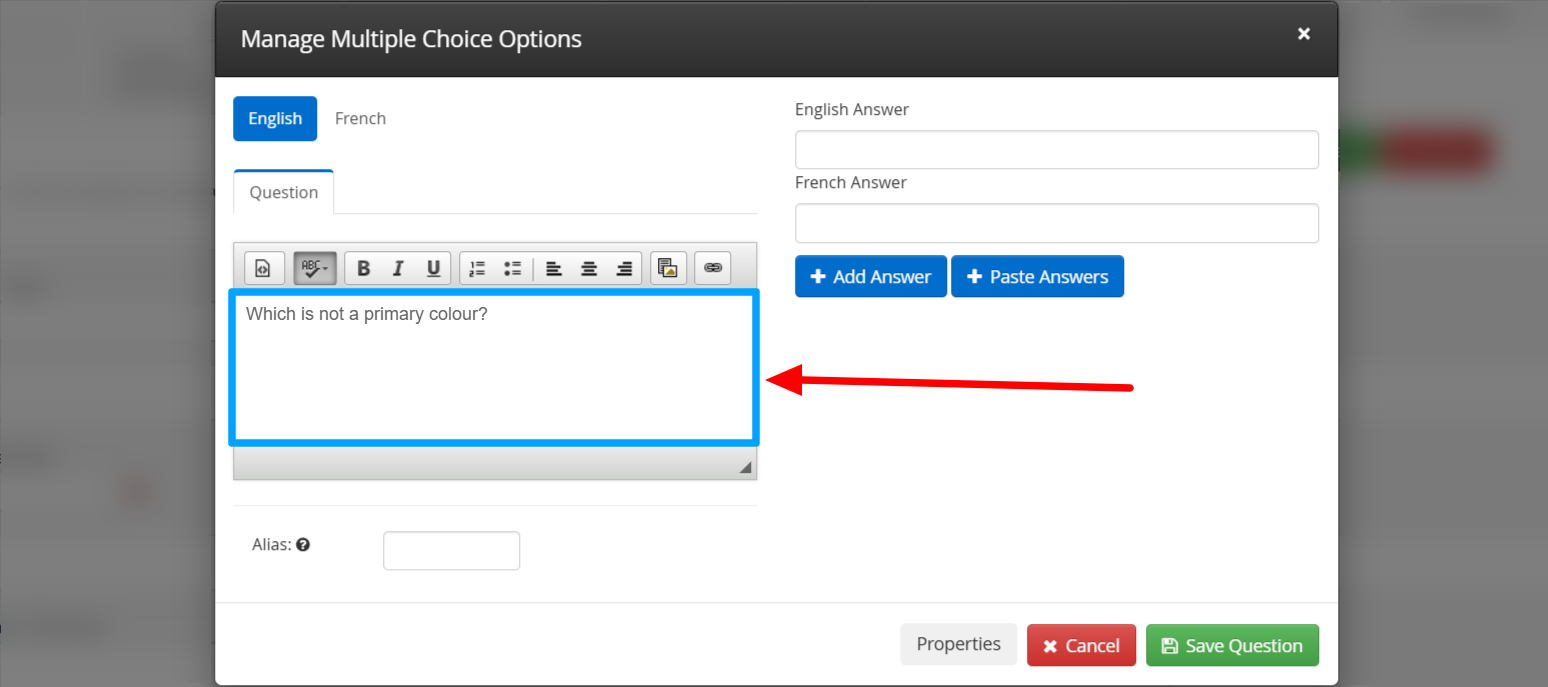Open the Question tab
1548x687 pixels.
(284, 192)
